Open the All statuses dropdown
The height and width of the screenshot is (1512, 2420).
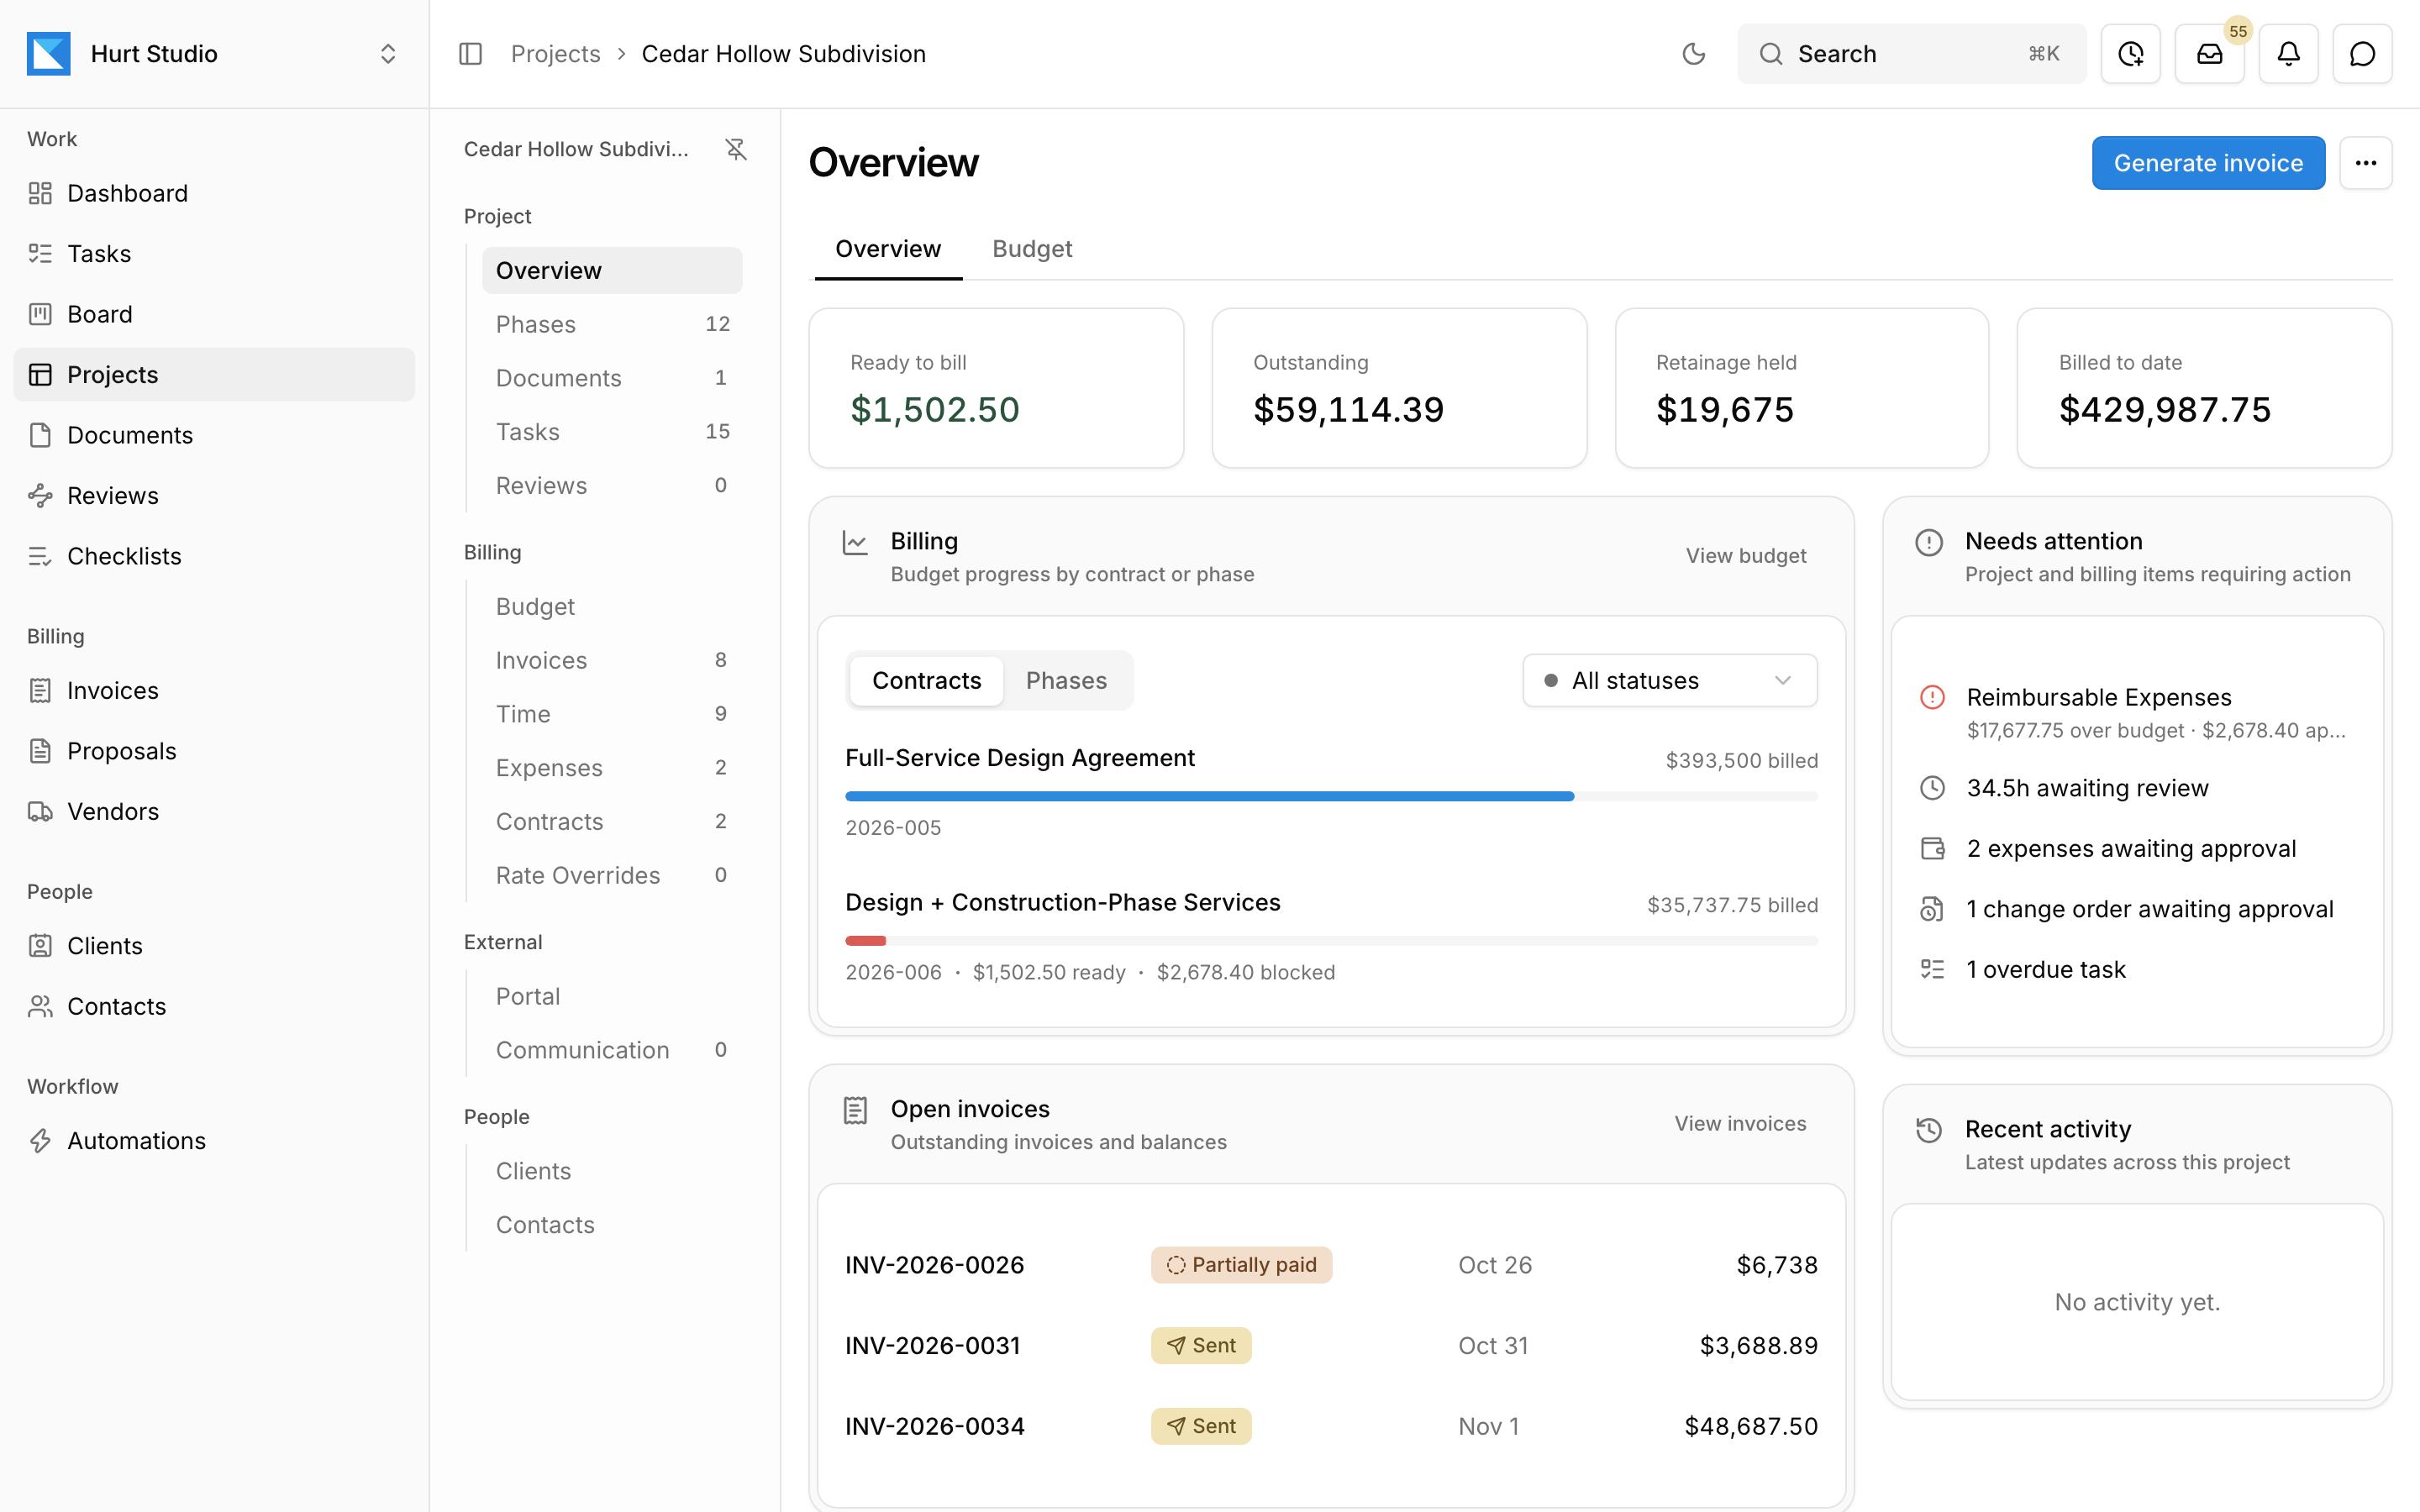point(1669,681)
